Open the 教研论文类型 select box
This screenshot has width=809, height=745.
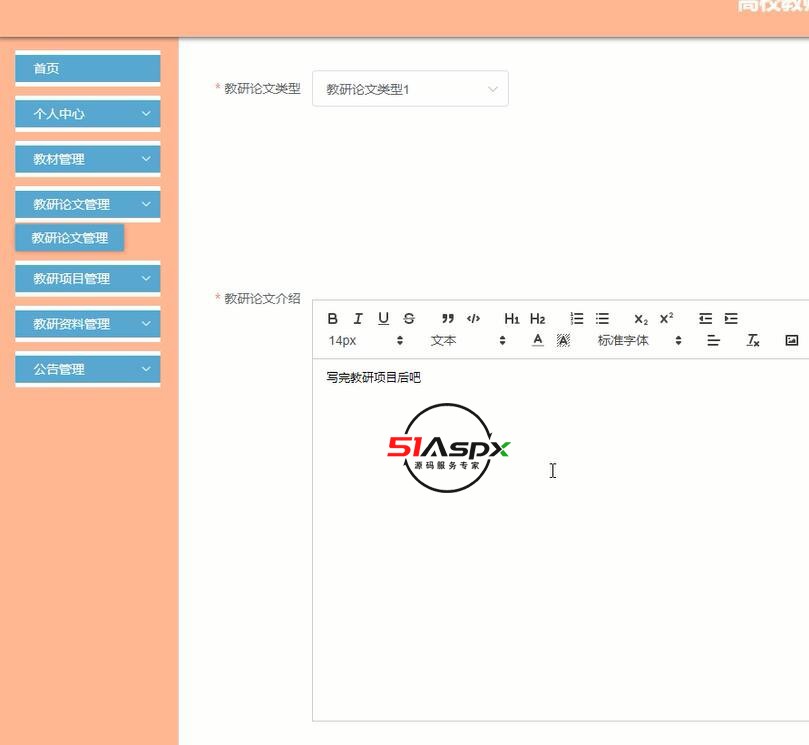pos(410,89)
